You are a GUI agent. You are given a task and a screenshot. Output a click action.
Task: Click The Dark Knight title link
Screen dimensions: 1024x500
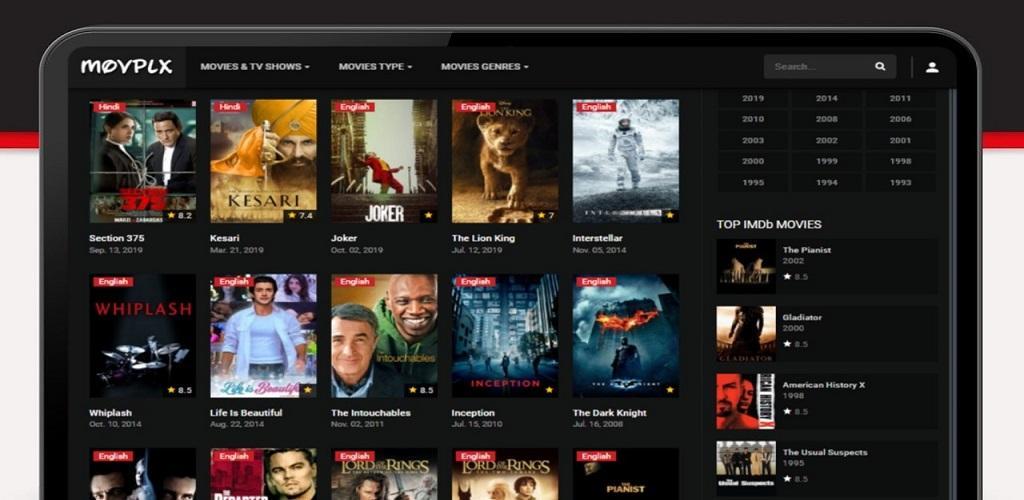609,413
